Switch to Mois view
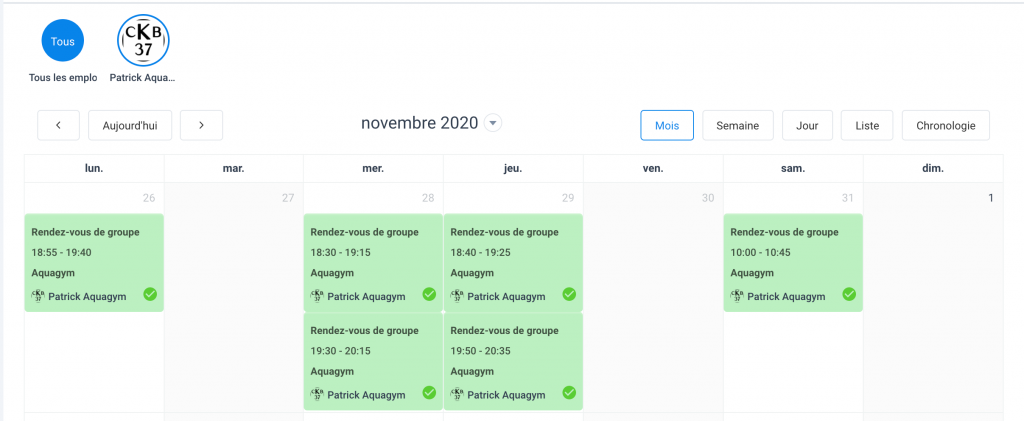The image size is (1024, 421). (x=667, y=125)
